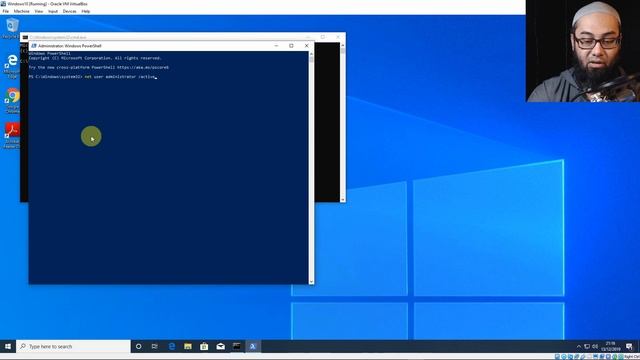Click the 'Right Ctrl' host key indicator
Image resolution: width=640 pixels, height=360 pixels.
(x=632, y=357)
